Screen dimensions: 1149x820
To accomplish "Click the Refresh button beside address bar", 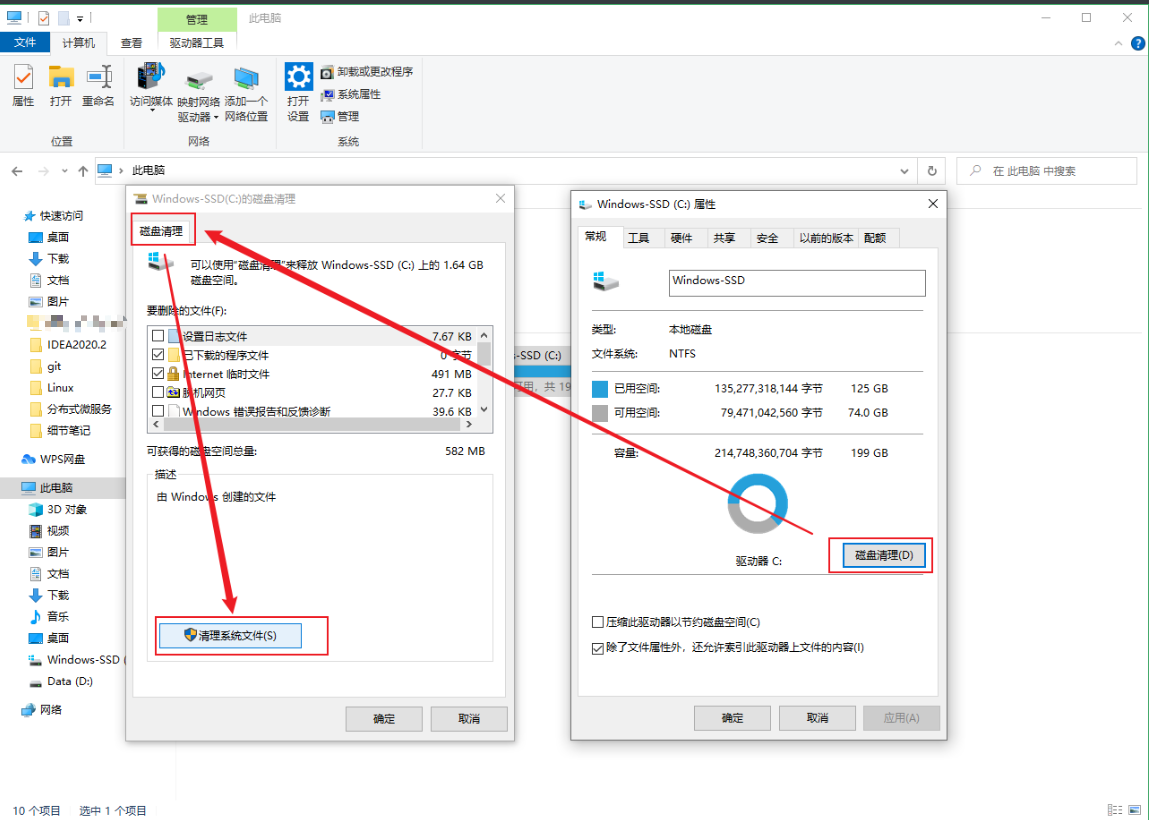I will 931,171.
